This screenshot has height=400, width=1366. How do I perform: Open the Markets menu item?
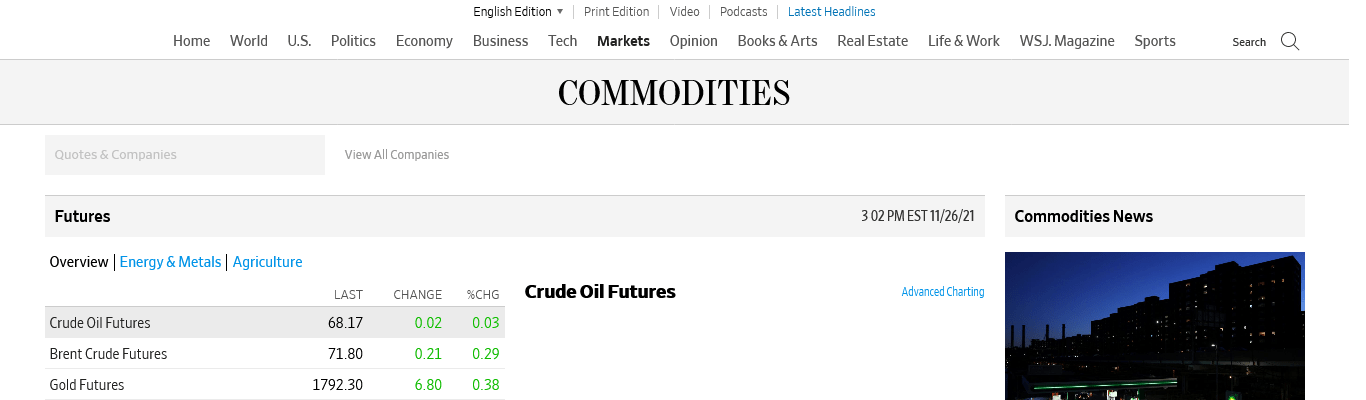623,41
